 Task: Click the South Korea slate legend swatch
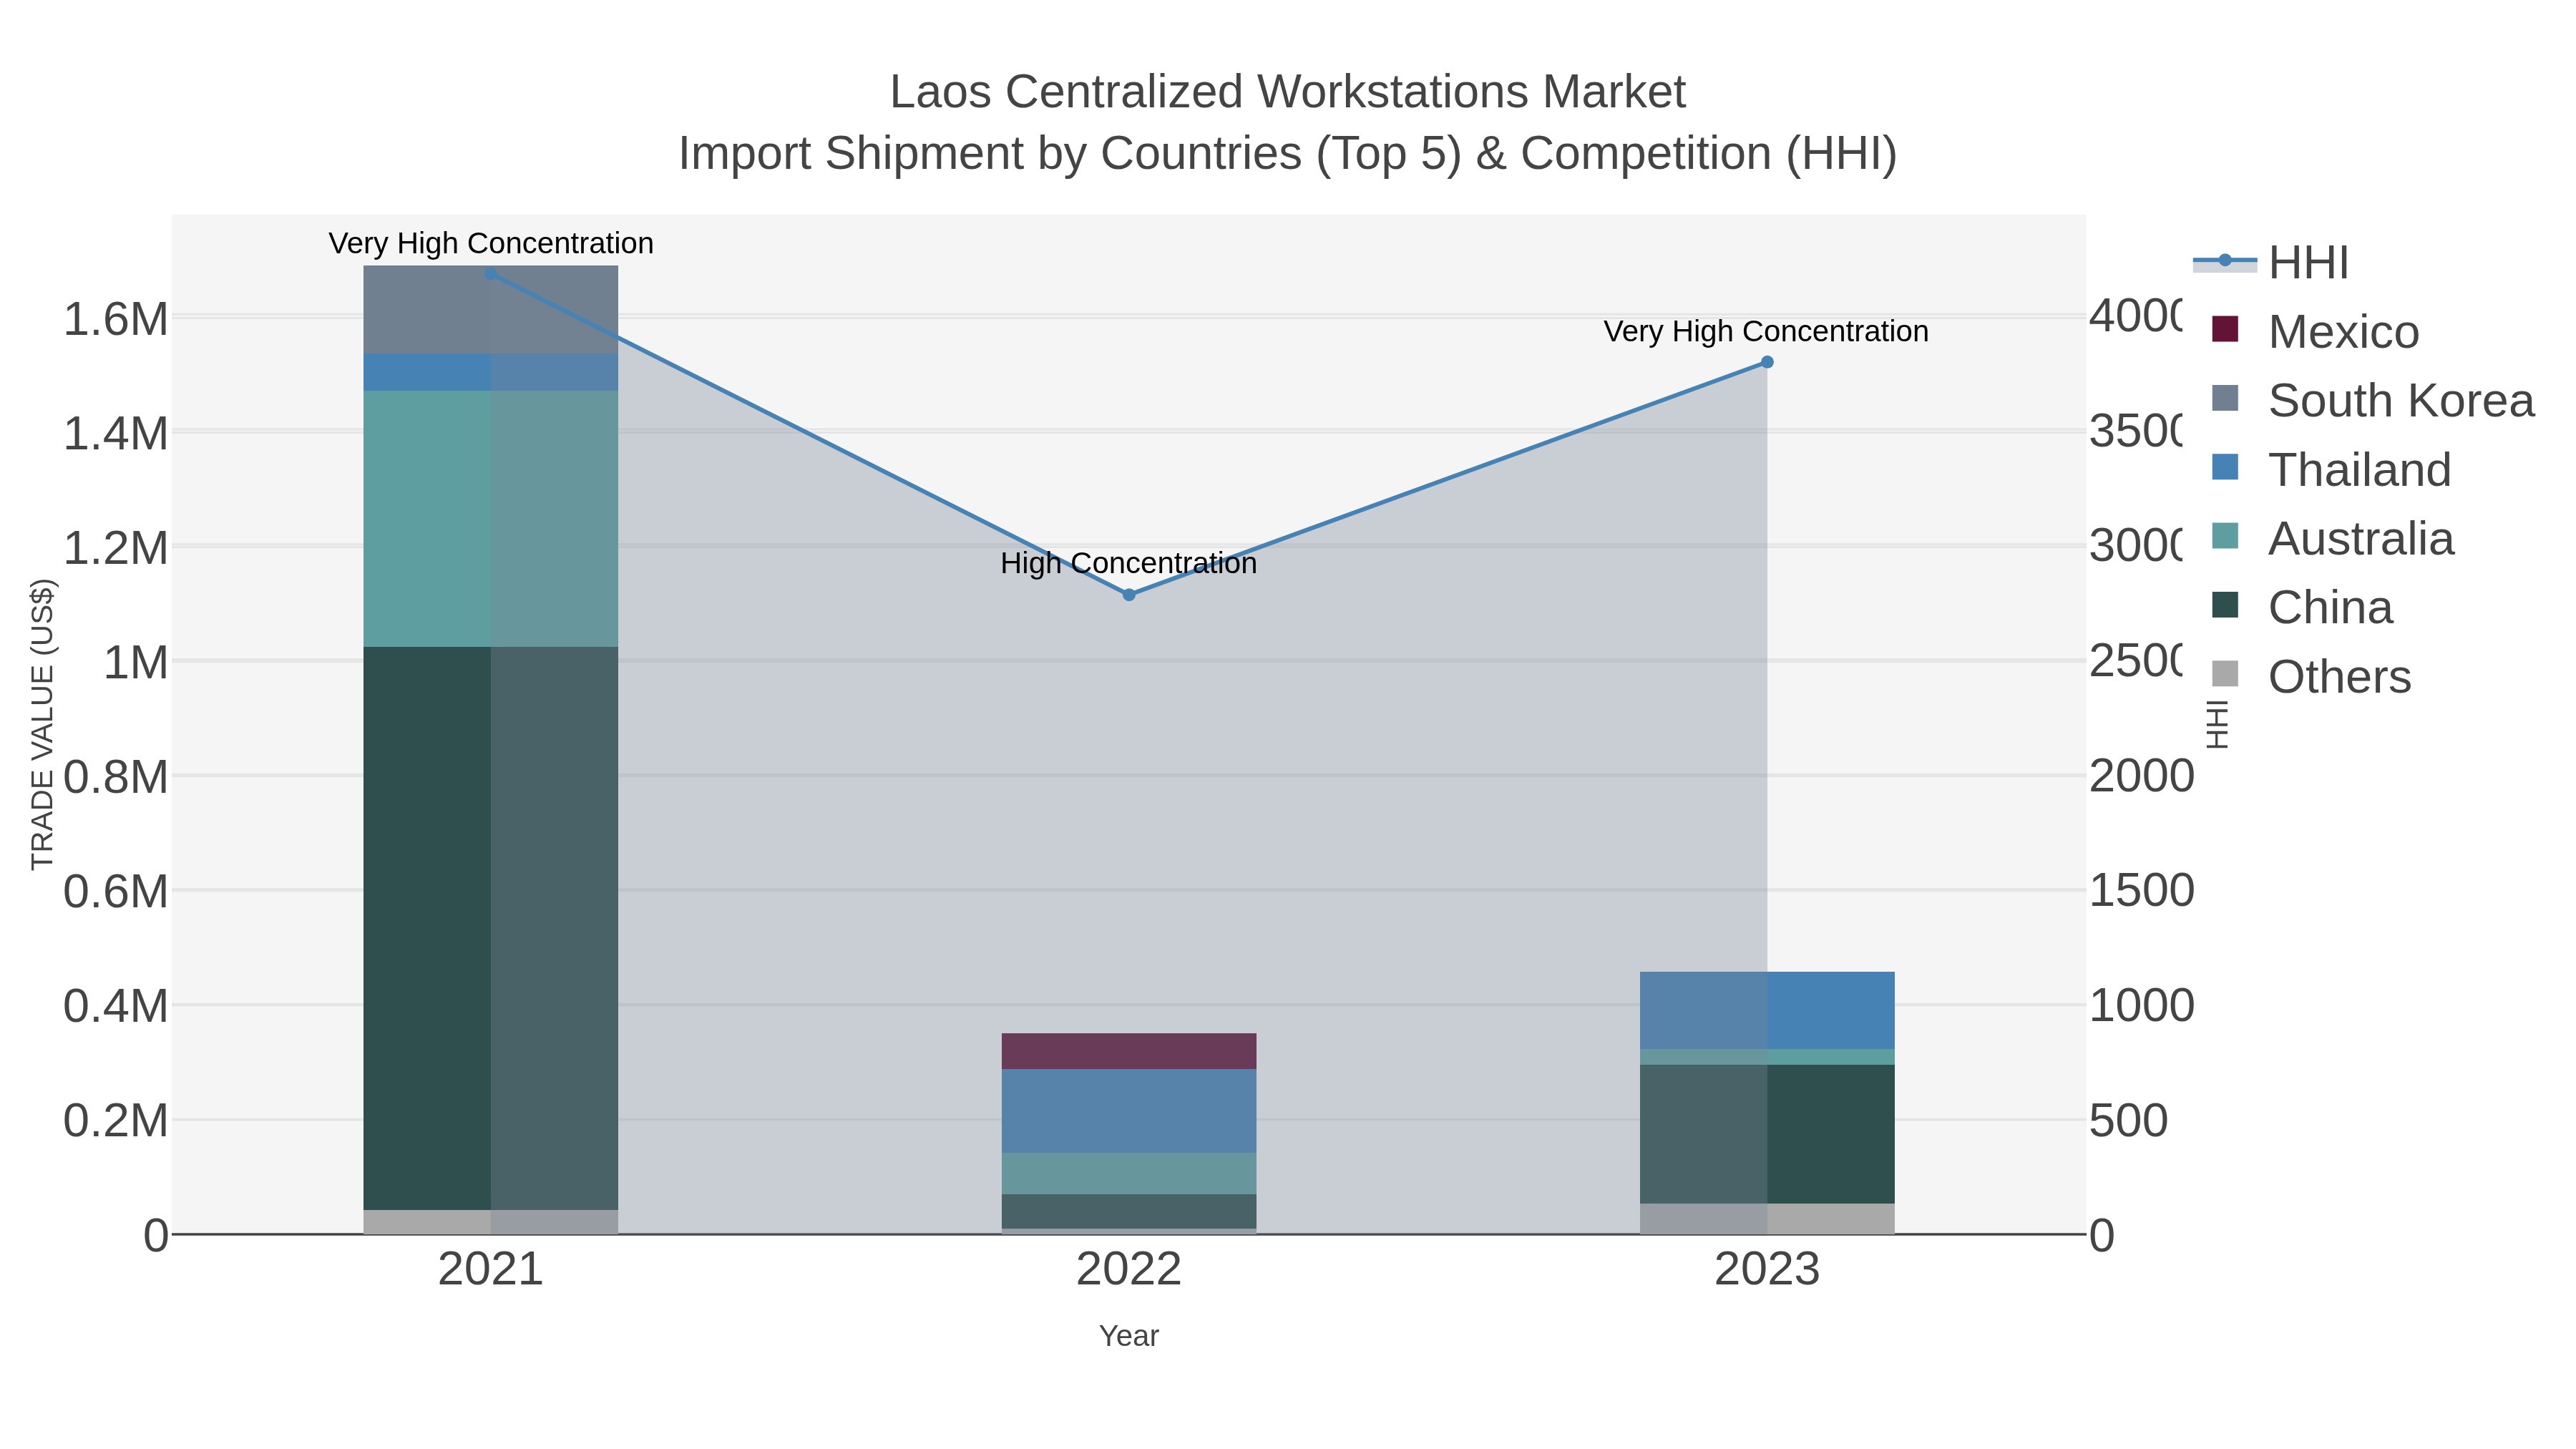pos(2225,398)
